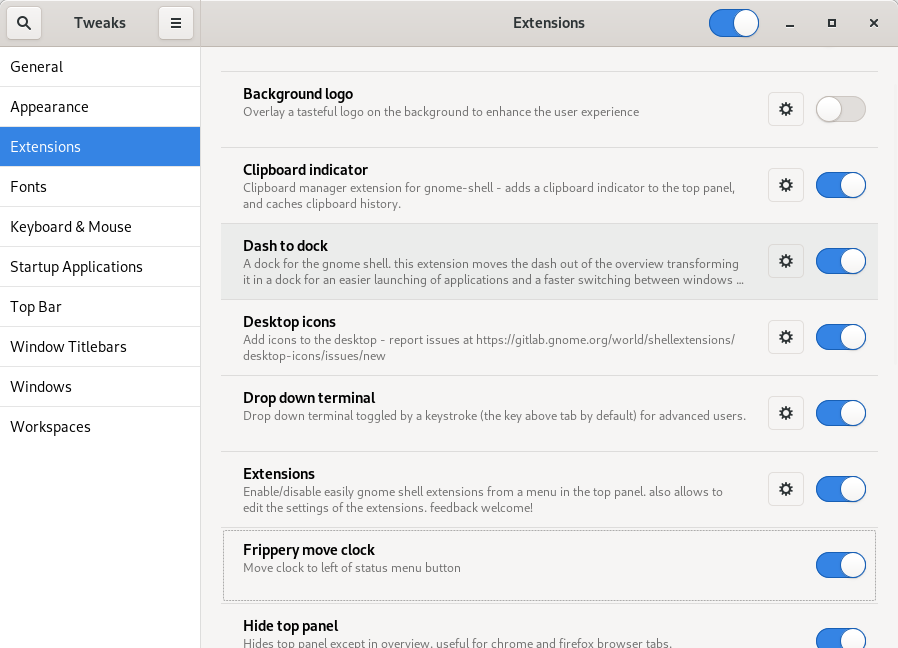
Task: Open Drop down terminal settings gear
Action: click(x=786, y=413)
